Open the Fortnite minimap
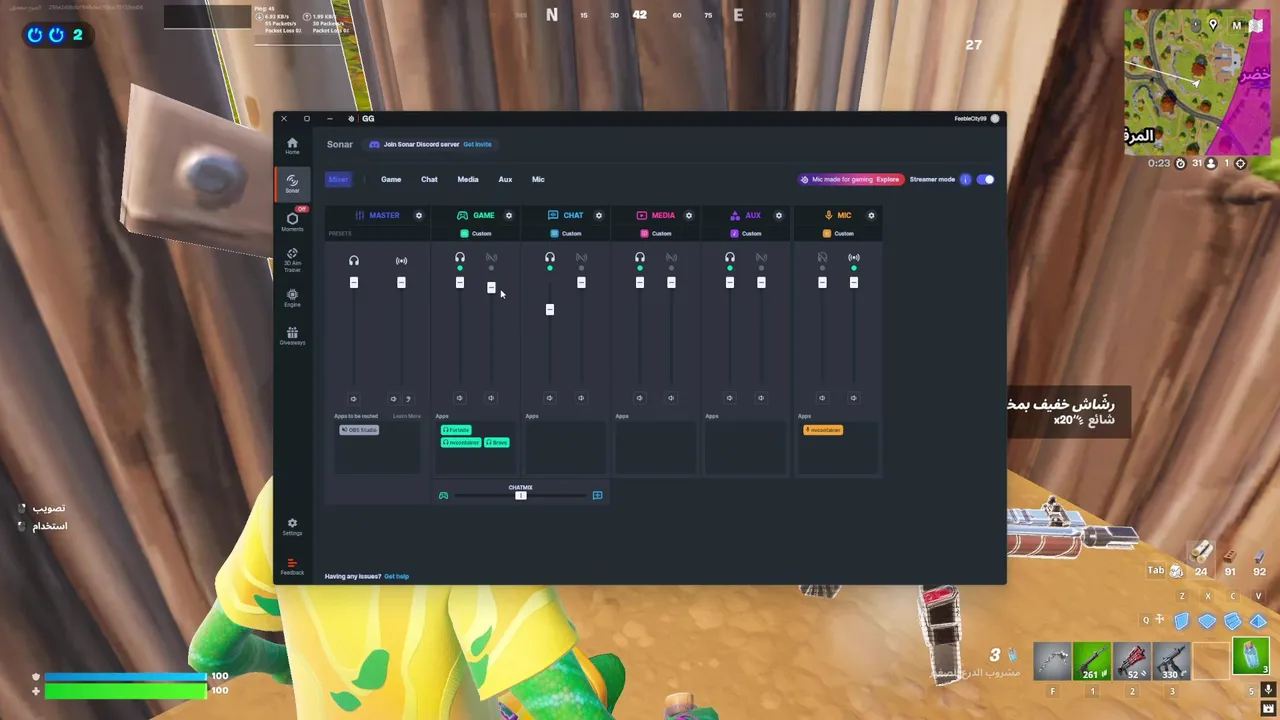Screen dimensions: 1280x720 pos(1197,82)
